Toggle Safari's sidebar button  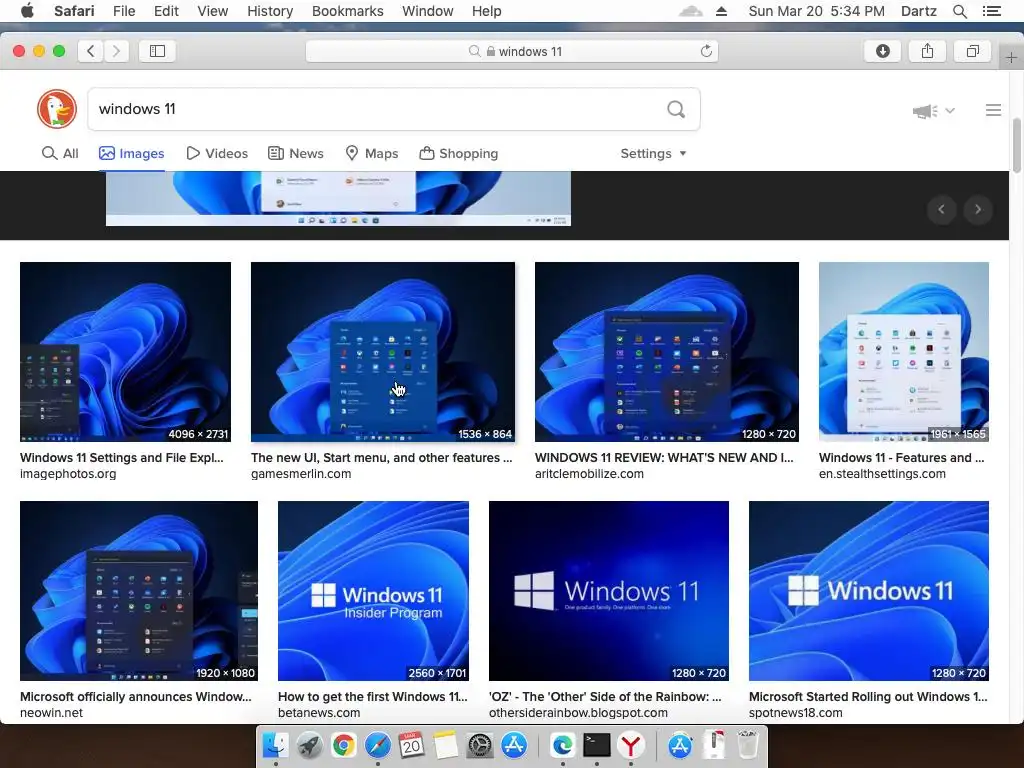157,51
